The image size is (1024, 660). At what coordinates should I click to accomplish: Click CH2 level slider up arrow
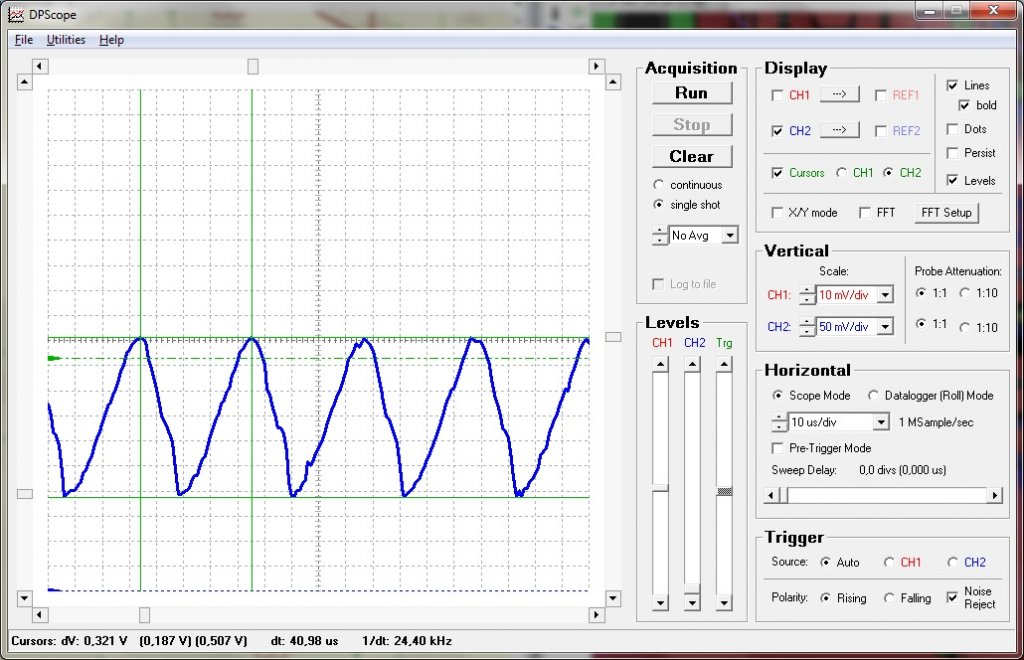pyautogui.click(x=692, y=364)
